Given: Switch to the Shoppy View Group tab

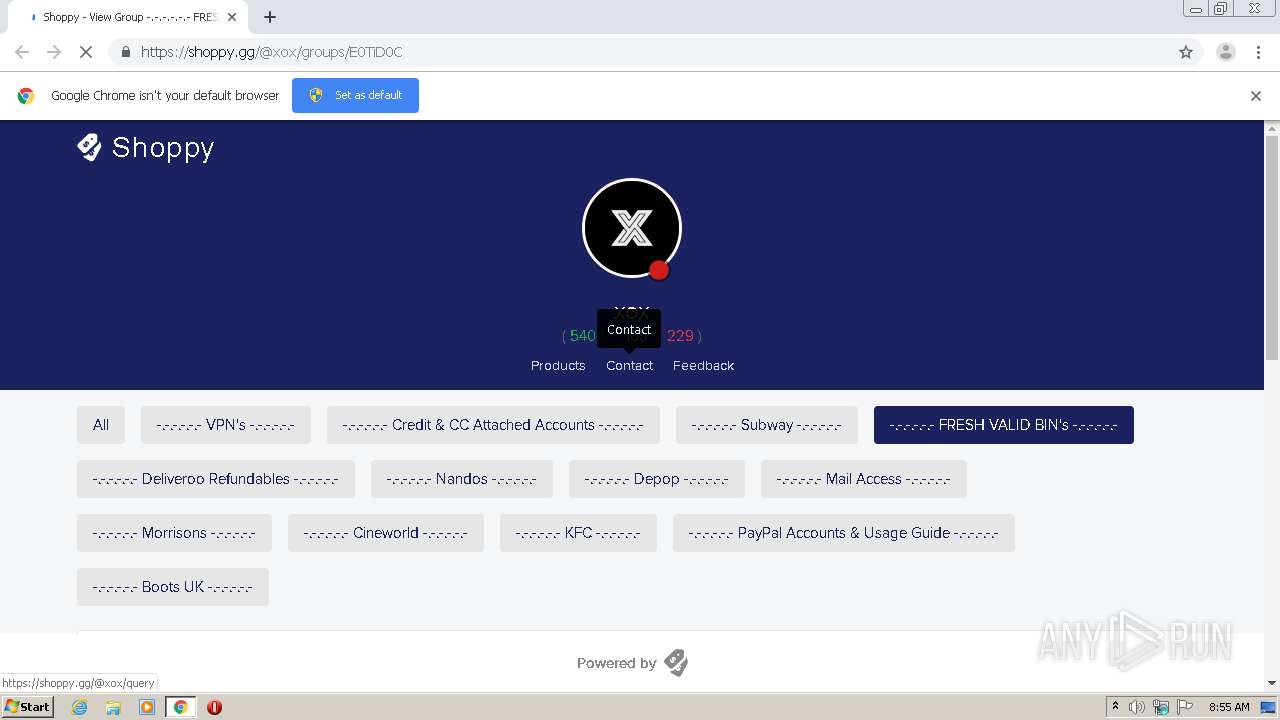Looking at the screenshot, I should (x=127, y=17).
